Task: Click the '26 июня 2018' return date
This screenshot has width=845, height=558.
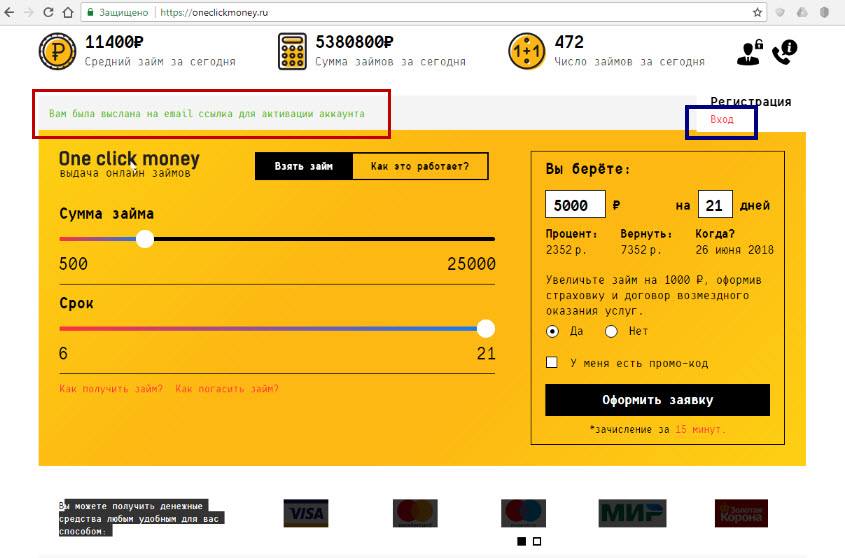Action: (735, 250)
